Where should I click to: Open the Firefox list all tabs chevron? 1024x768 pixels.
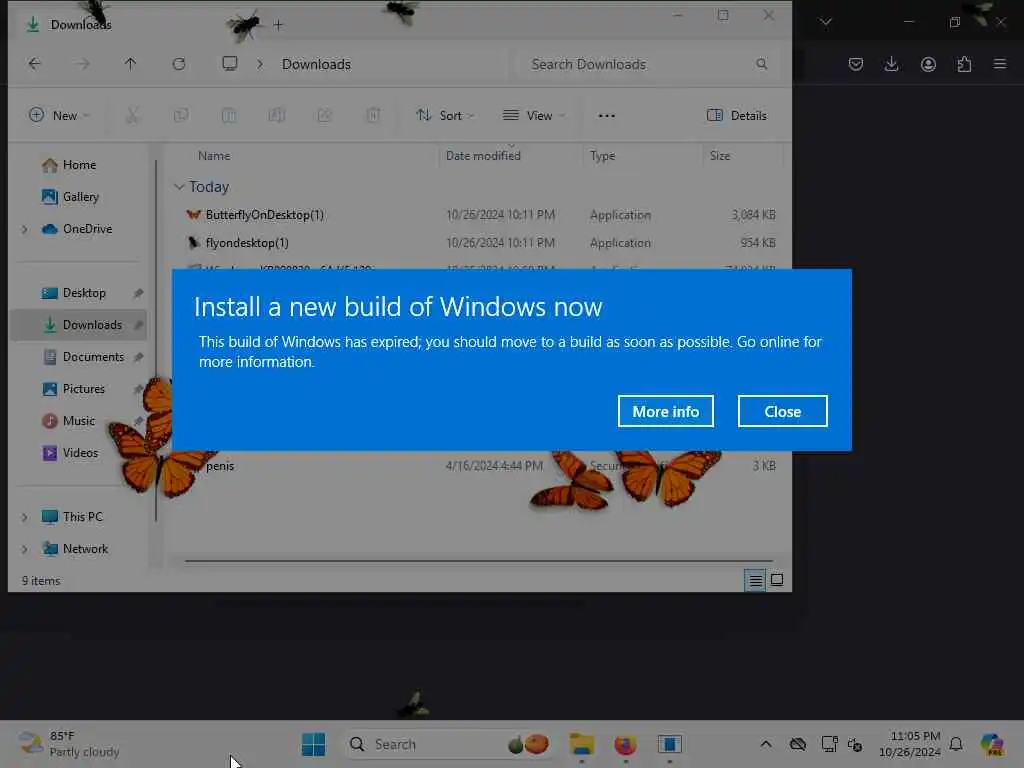click(x=826, y=22)
